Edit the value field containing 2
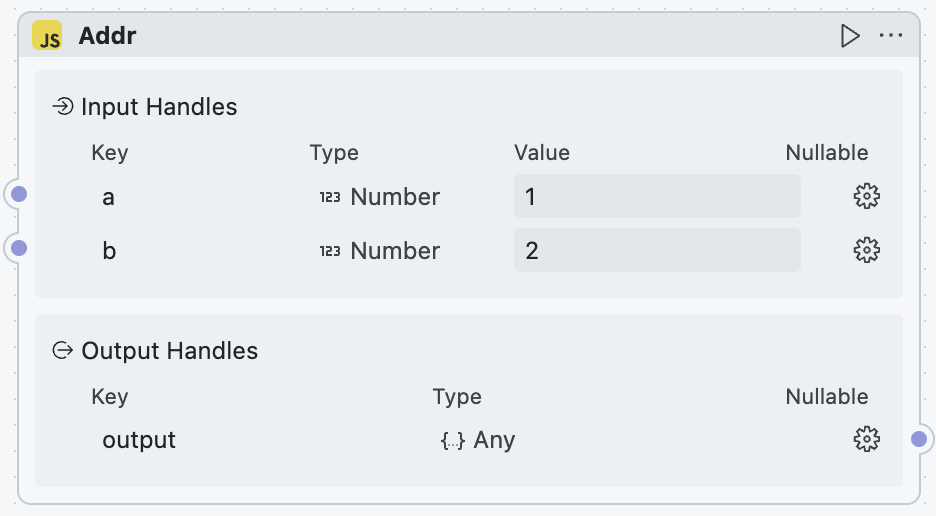936x516 pixels. click(x=656, y=250)
